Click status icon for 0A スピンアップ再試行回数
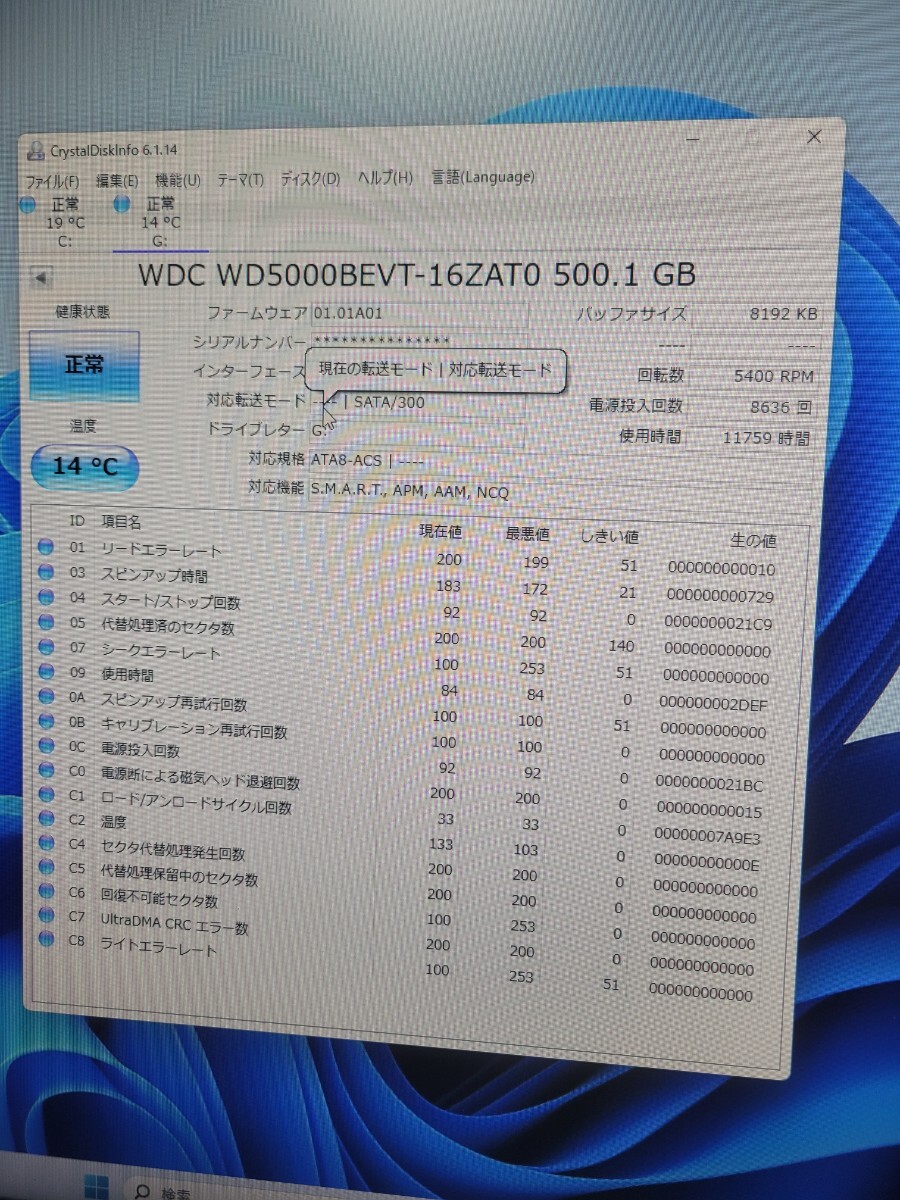The width and height of the screenshot is (900, 1200). (x=45, y=696)
